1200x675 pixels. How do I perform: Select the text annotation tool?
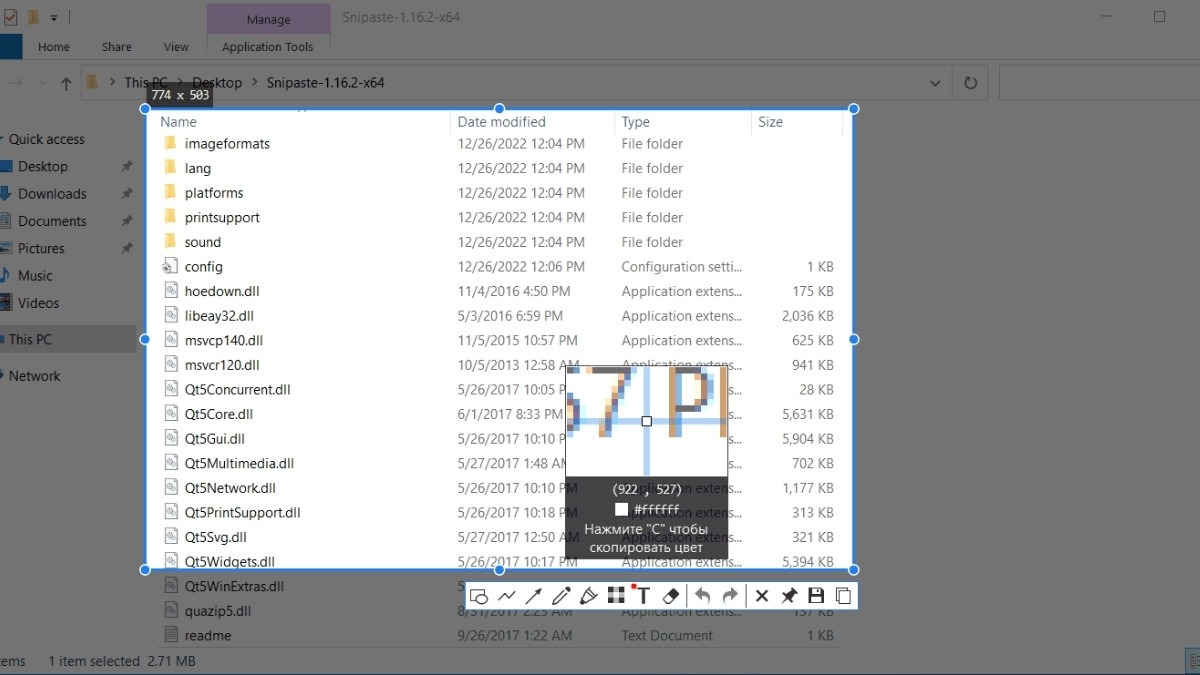tap(643, 596)
